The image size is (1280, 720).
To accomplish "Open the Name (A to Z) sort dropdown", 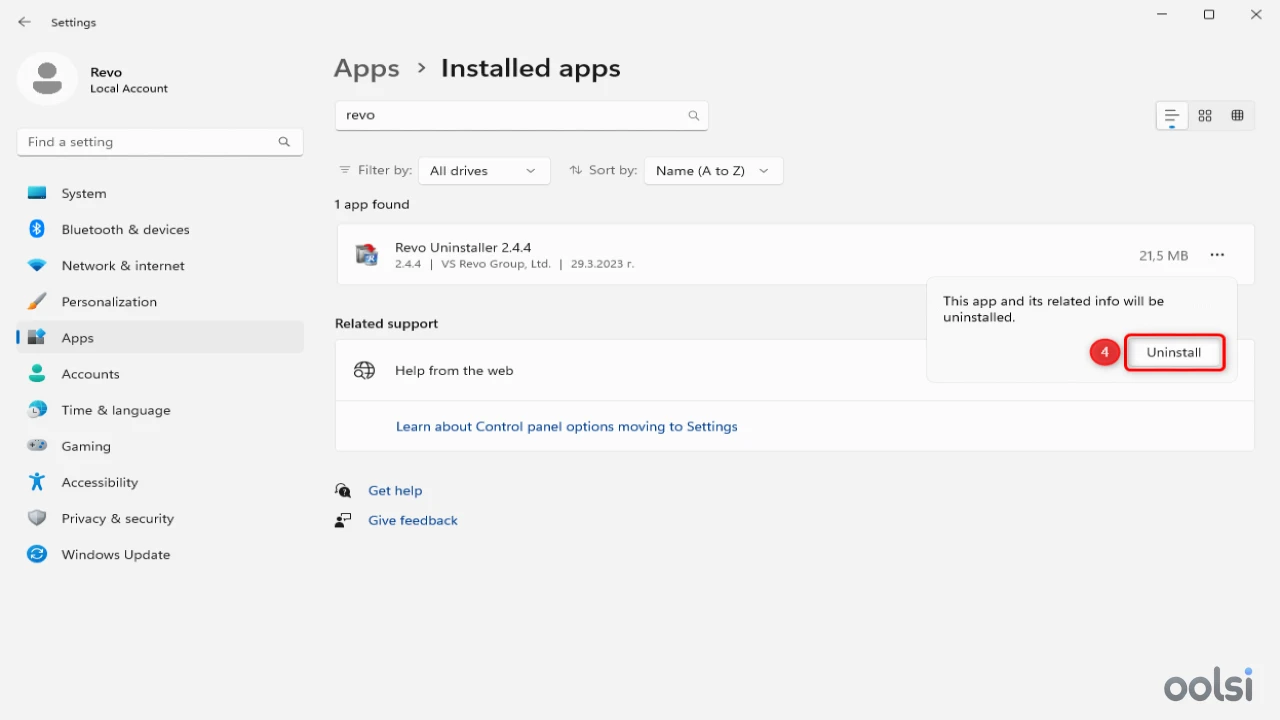I will [x=713, y=171].
